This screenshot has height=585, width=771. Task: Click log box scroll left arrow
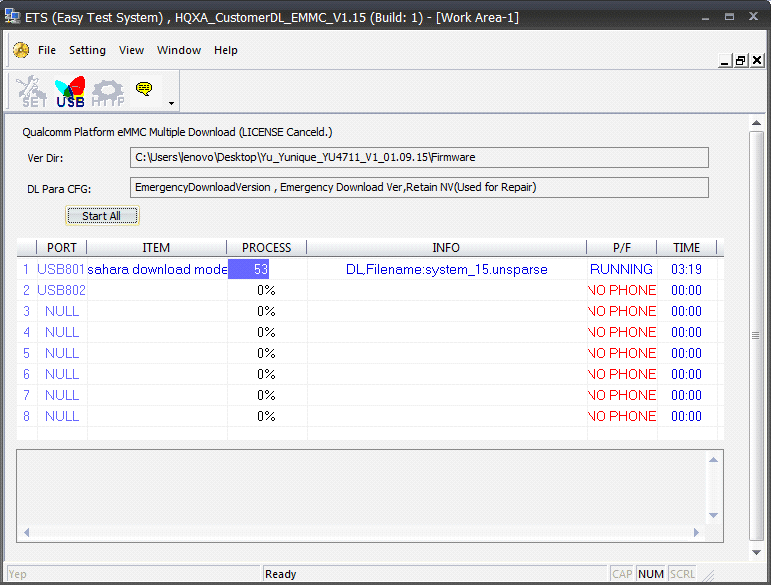tap(27, 532)
